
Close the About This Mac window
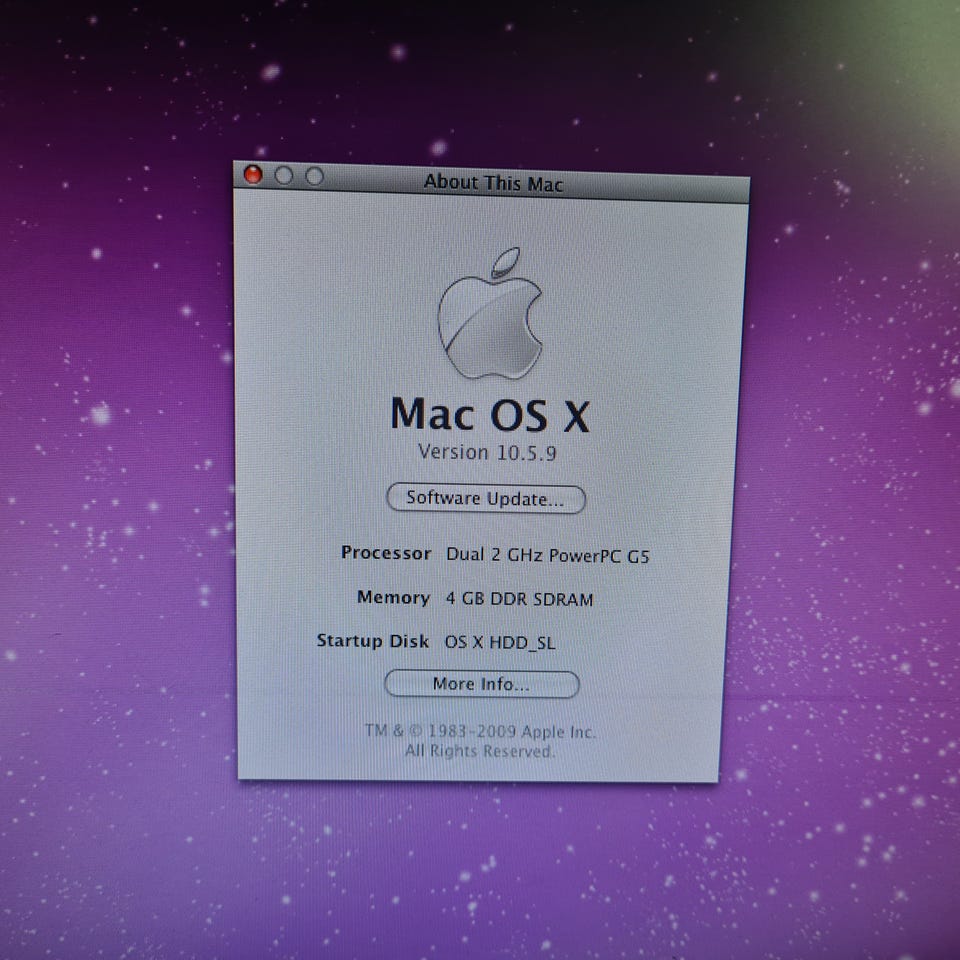(253, 175)
